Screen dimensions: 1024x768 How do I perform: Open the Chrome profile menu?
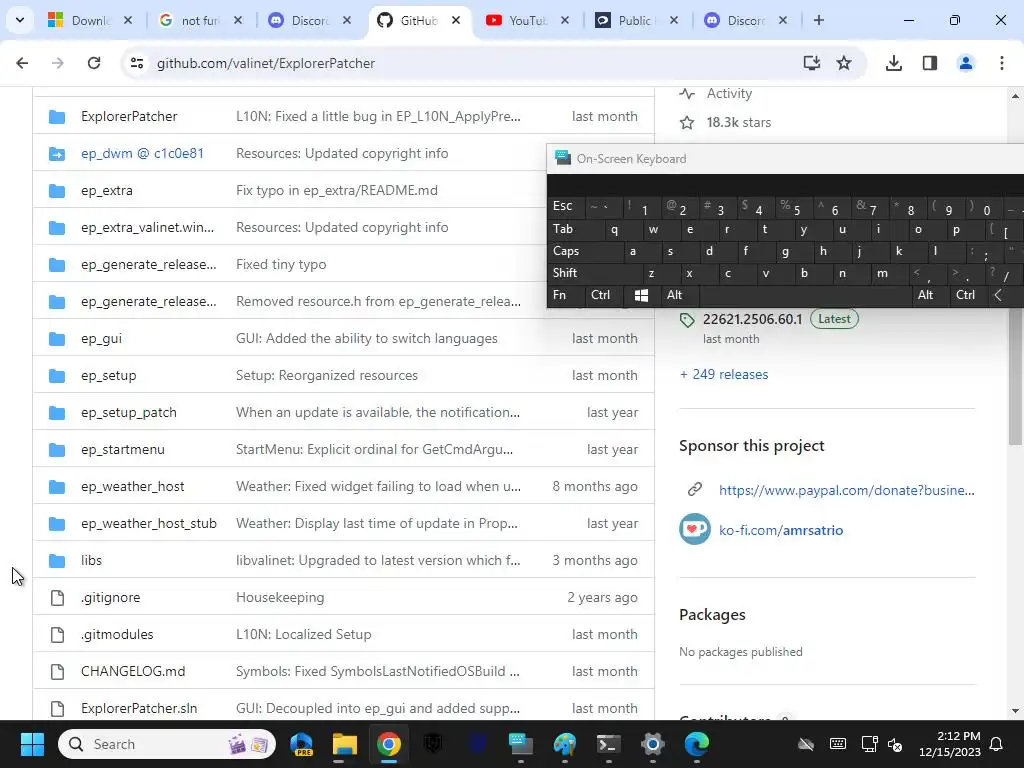tap(965, 63)
